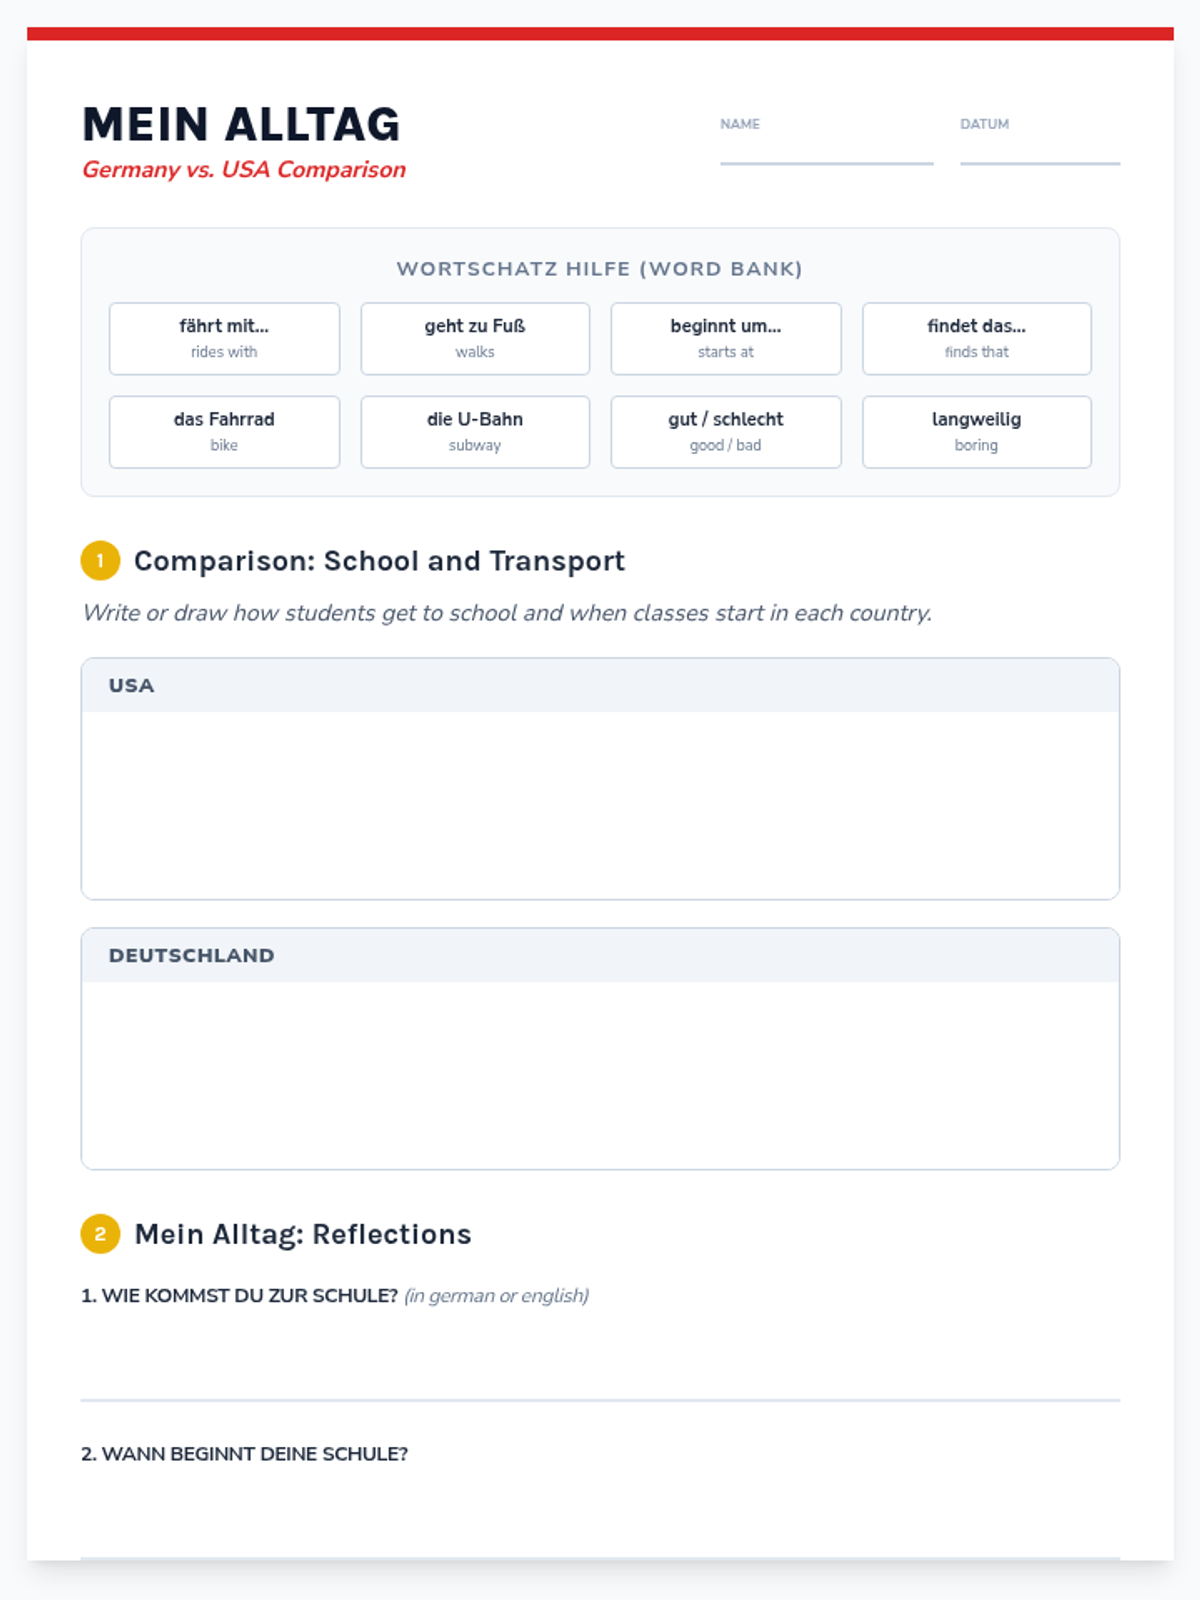The height and width of the screenshot is (1600, 1200).
Task: Click inside the USA answer box
Action: click(x=600, y=804)
